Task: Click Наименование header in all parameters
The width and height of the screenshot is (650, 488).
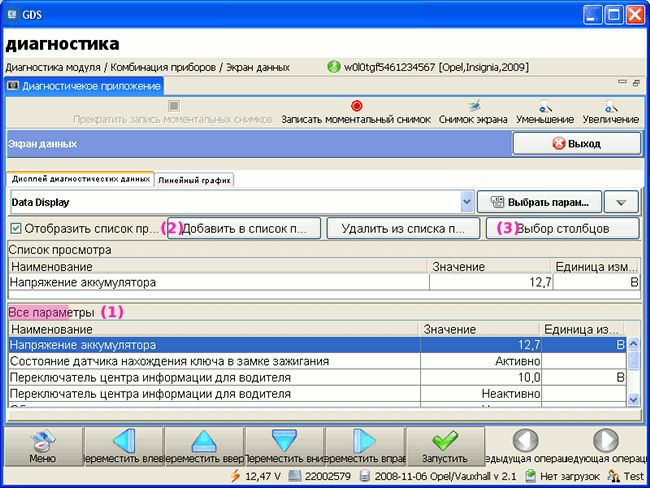Action: [213, 329]
